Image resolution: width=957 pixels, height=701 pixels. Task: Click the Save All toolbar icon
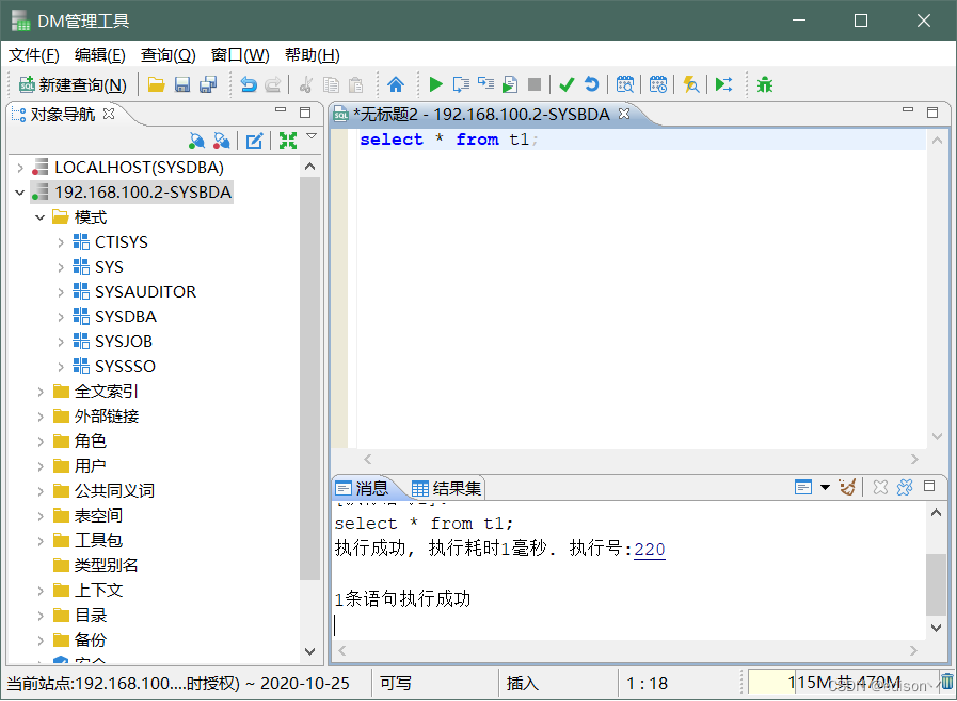point(209,85)
